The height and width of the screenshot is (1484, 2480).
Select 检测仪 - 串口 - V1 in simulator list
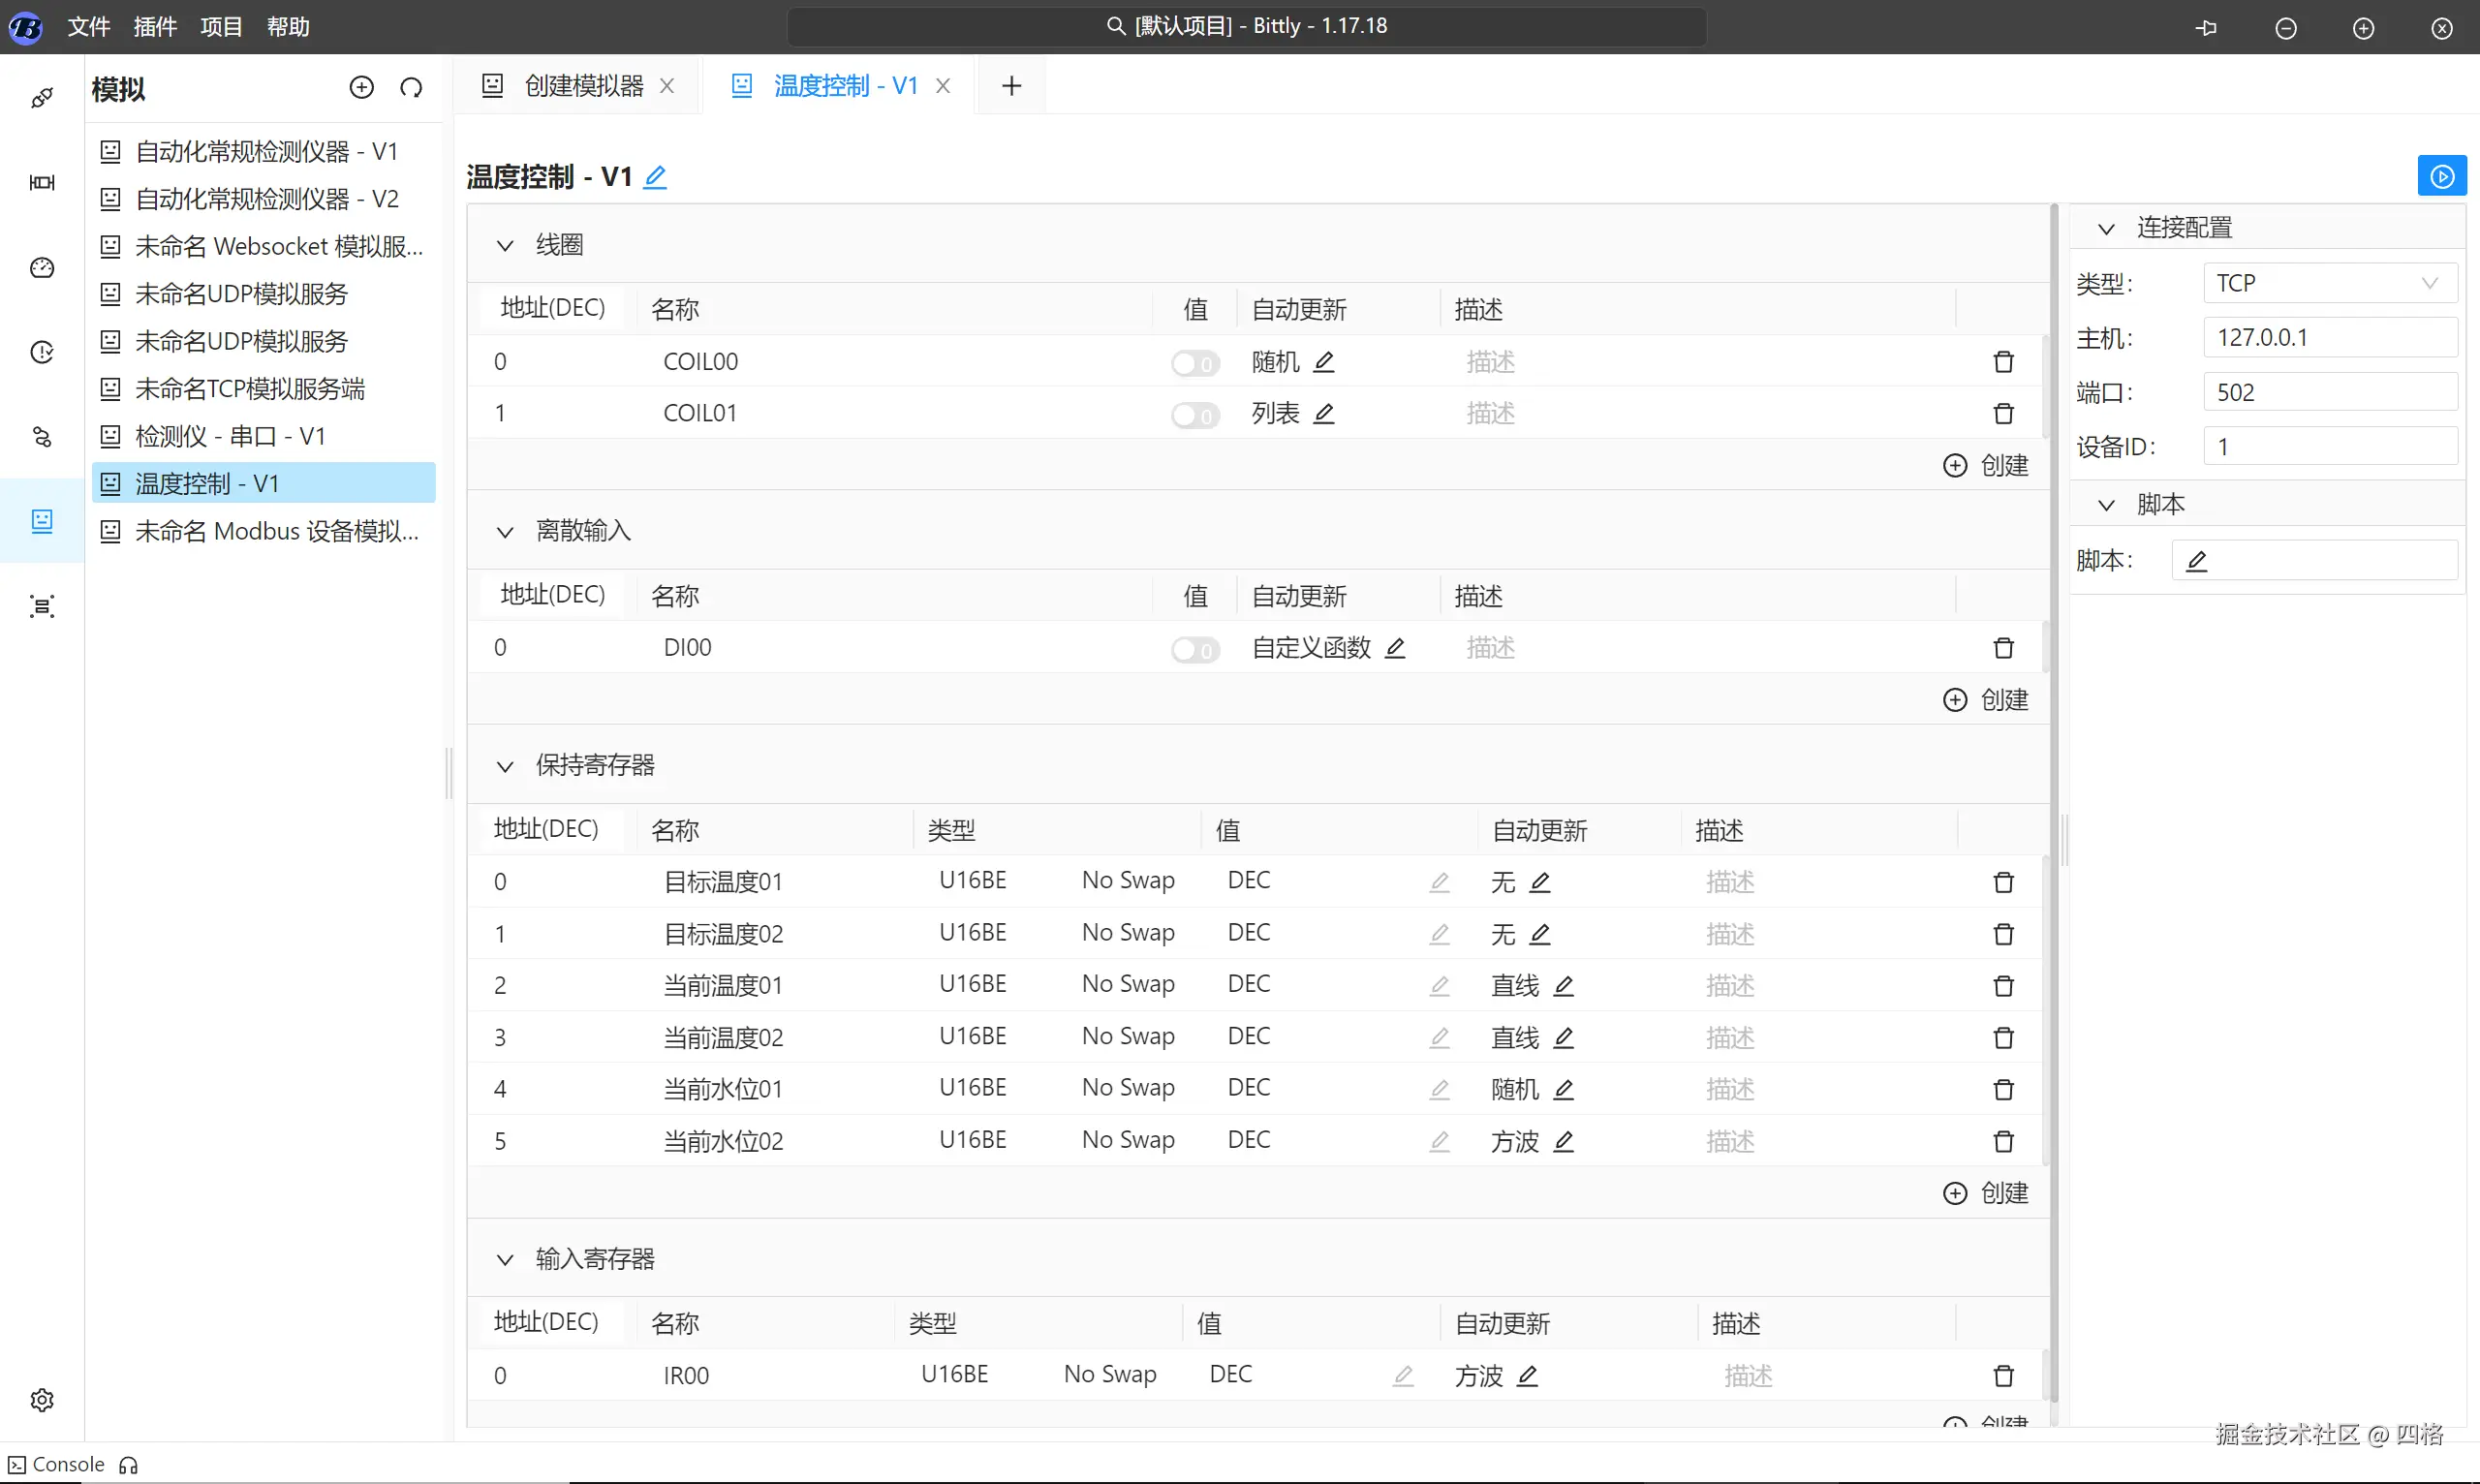pos(230,436)
